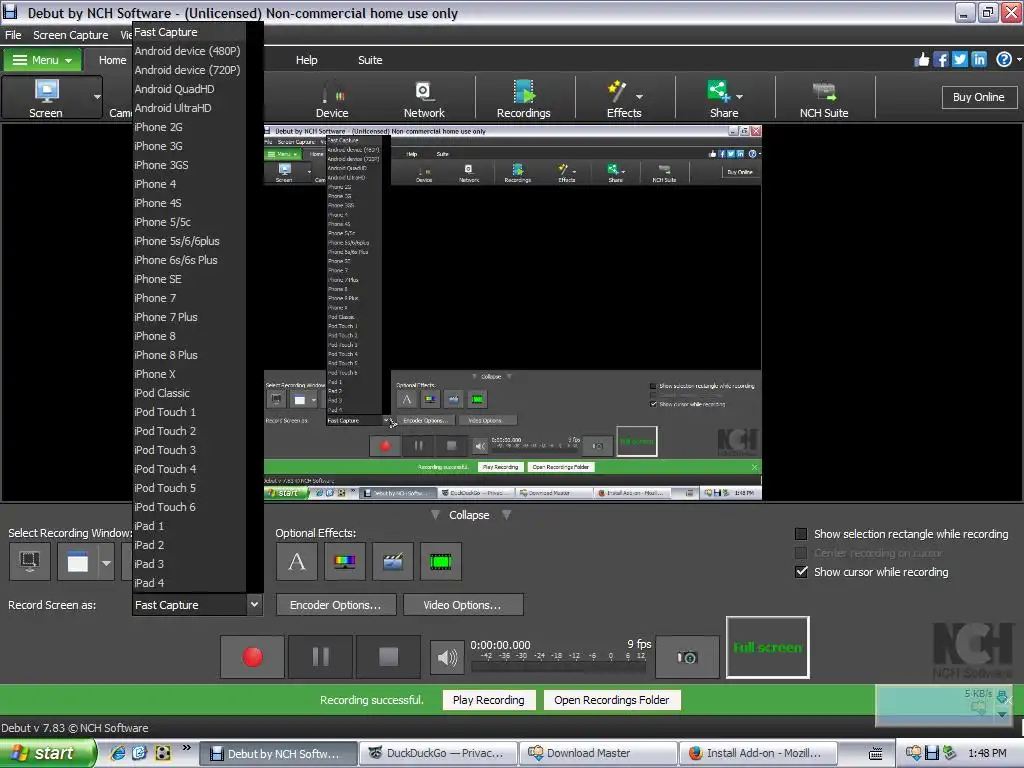Open the window selection dropdown arrow
The height and width of the screenshot is (768, 1024).
pos(106,562)
